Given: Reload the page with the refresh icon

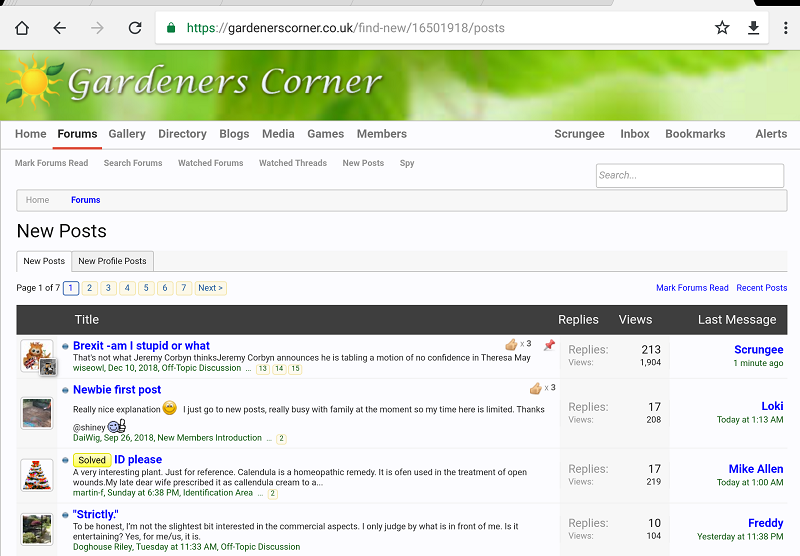Looking at the screenshot, I should point(135,28).
